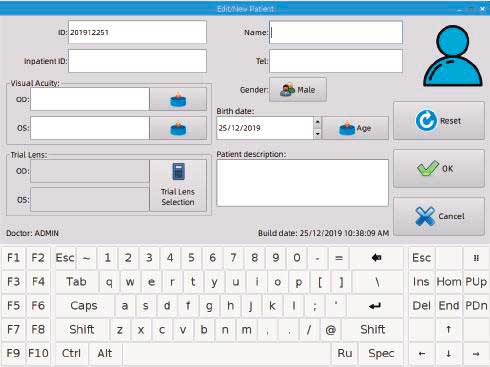Toggle the right Shift key
490x367 pixels.
pos(373,329)
